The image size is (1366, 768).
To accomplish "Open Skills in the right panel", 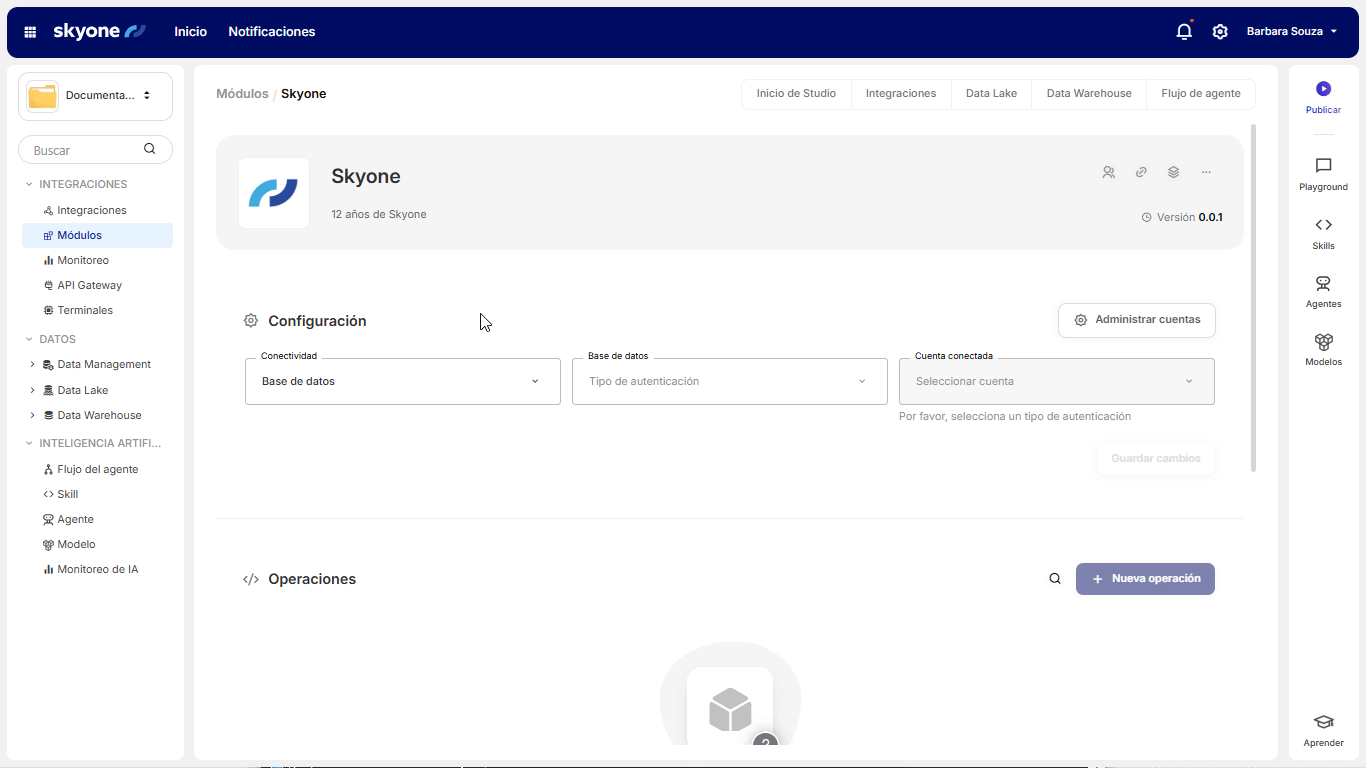I will pyautogui.click(x=1323, y=225).
